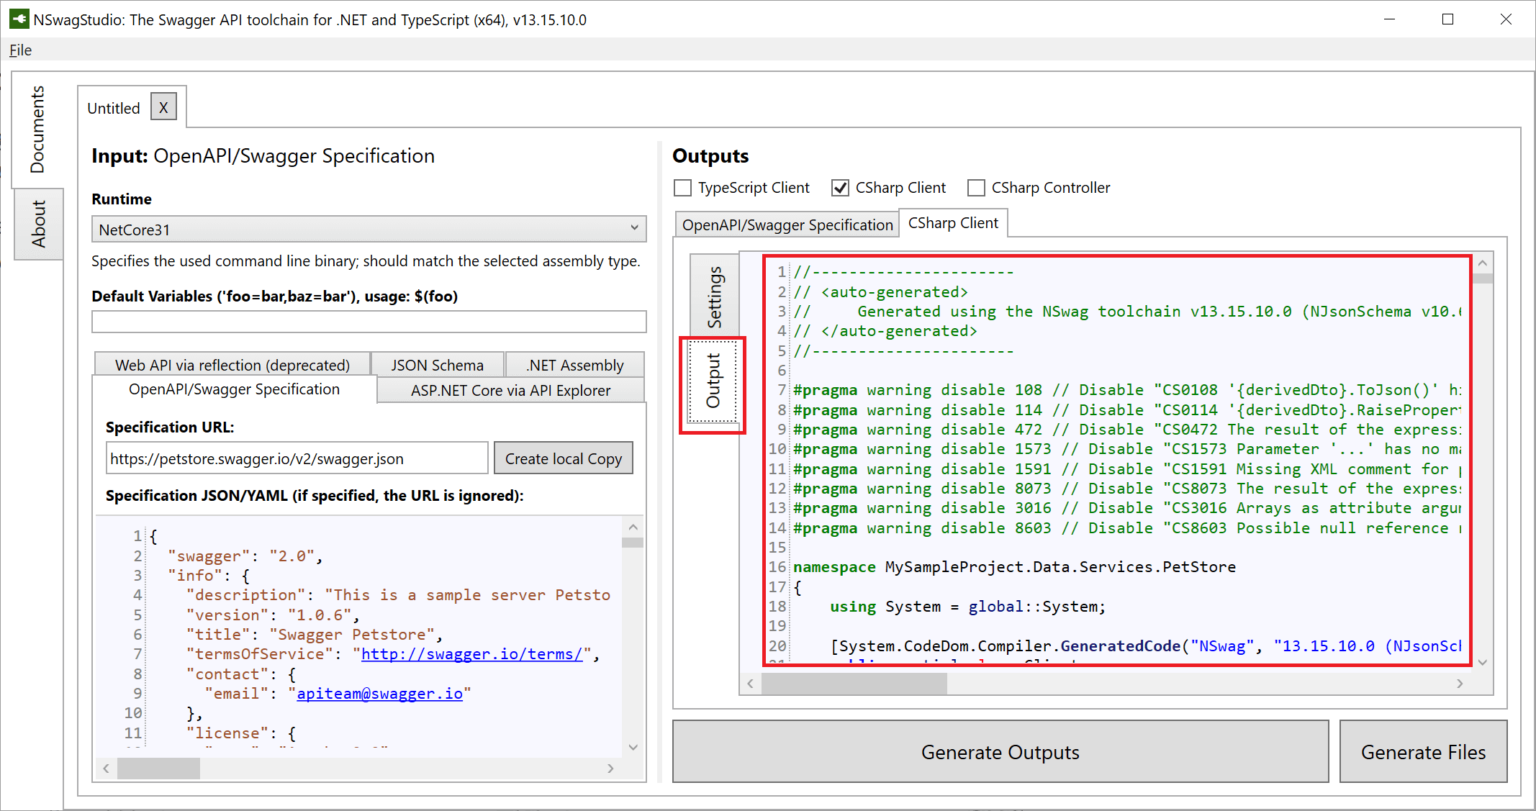Open the vertical Settings tab
The width and height of the screenshot is (1536, 811).
pyautogui.click(x=715, y=296)
